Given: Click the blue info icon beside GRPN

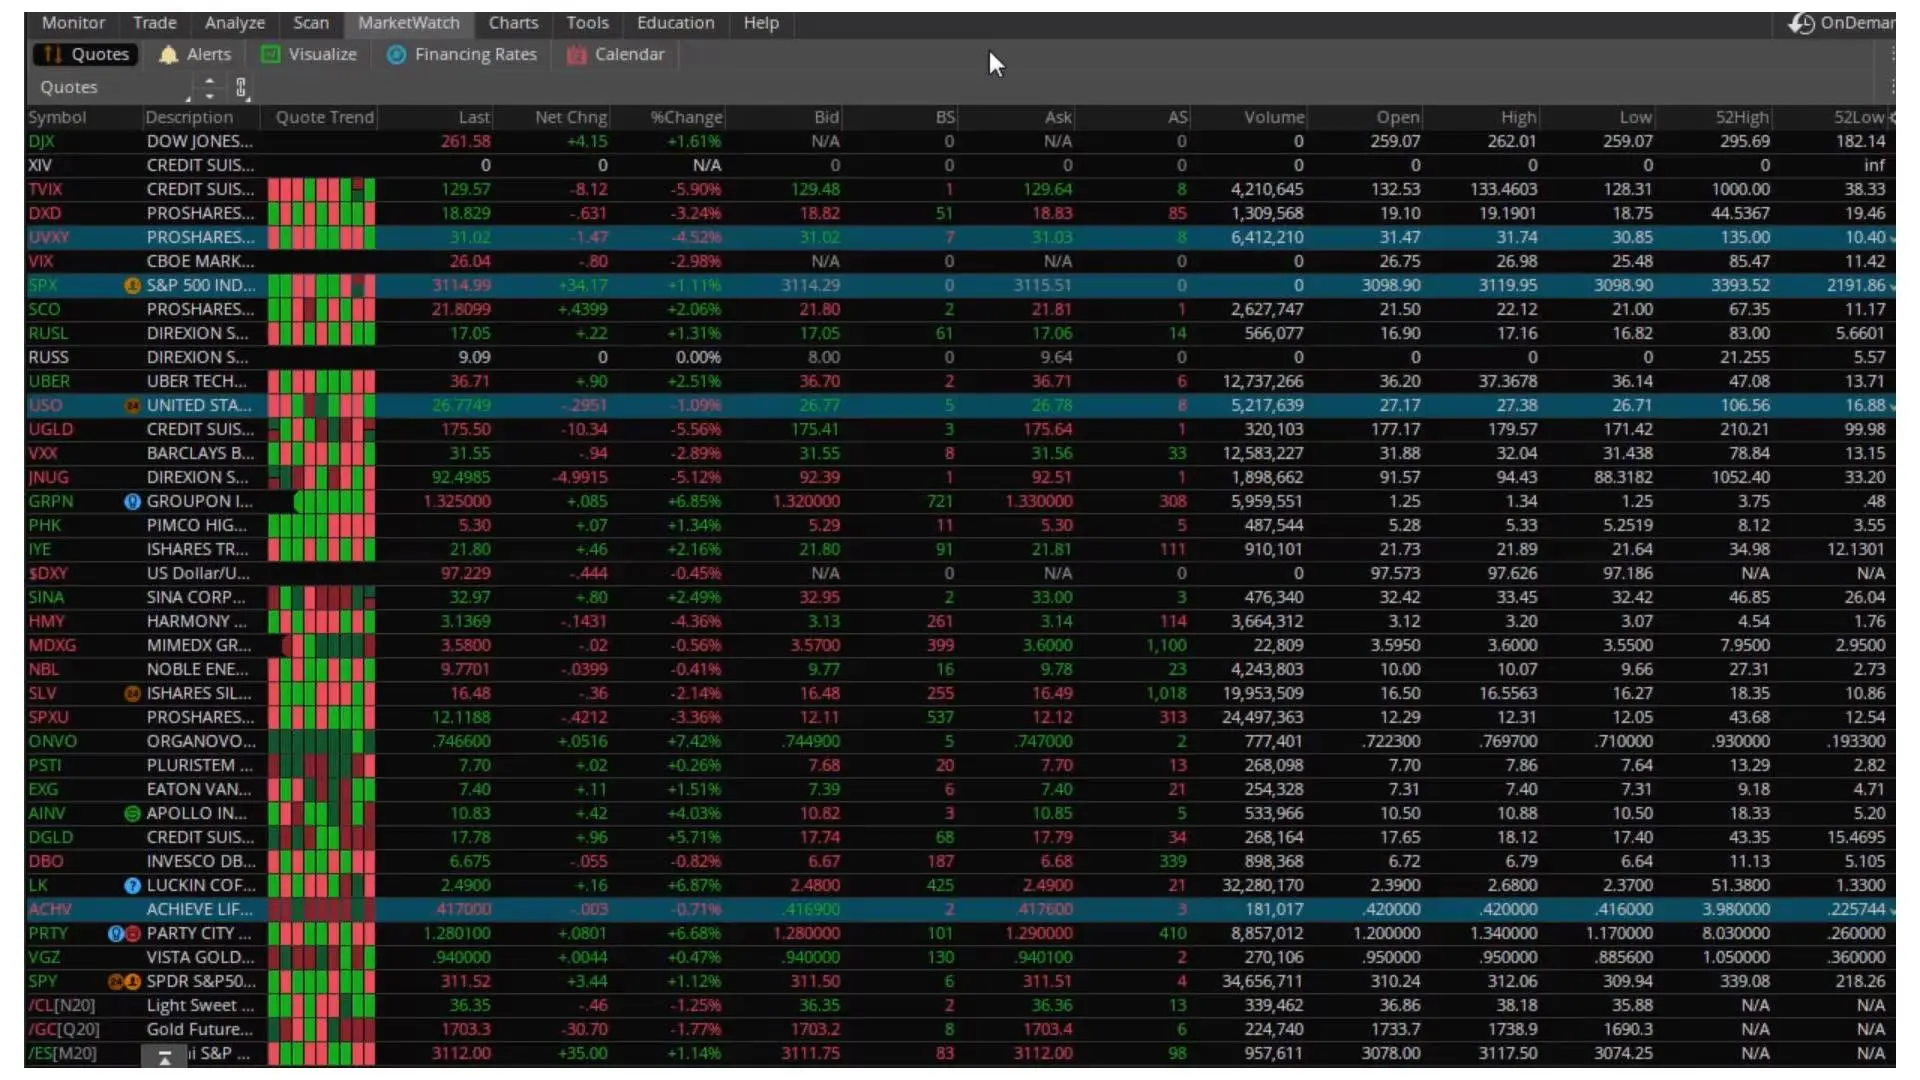Looking at the screenshot, I should tap(132, 502).
